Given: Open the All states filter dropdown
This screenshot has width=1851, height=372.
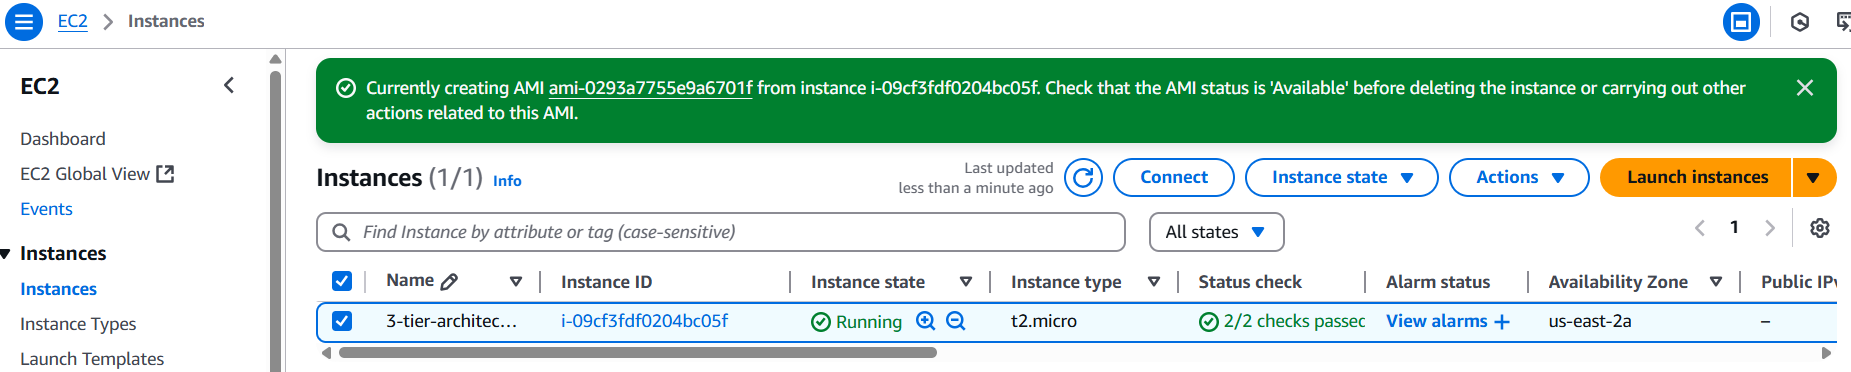Looking at the screenshot, I should [x=1216, y=232].
